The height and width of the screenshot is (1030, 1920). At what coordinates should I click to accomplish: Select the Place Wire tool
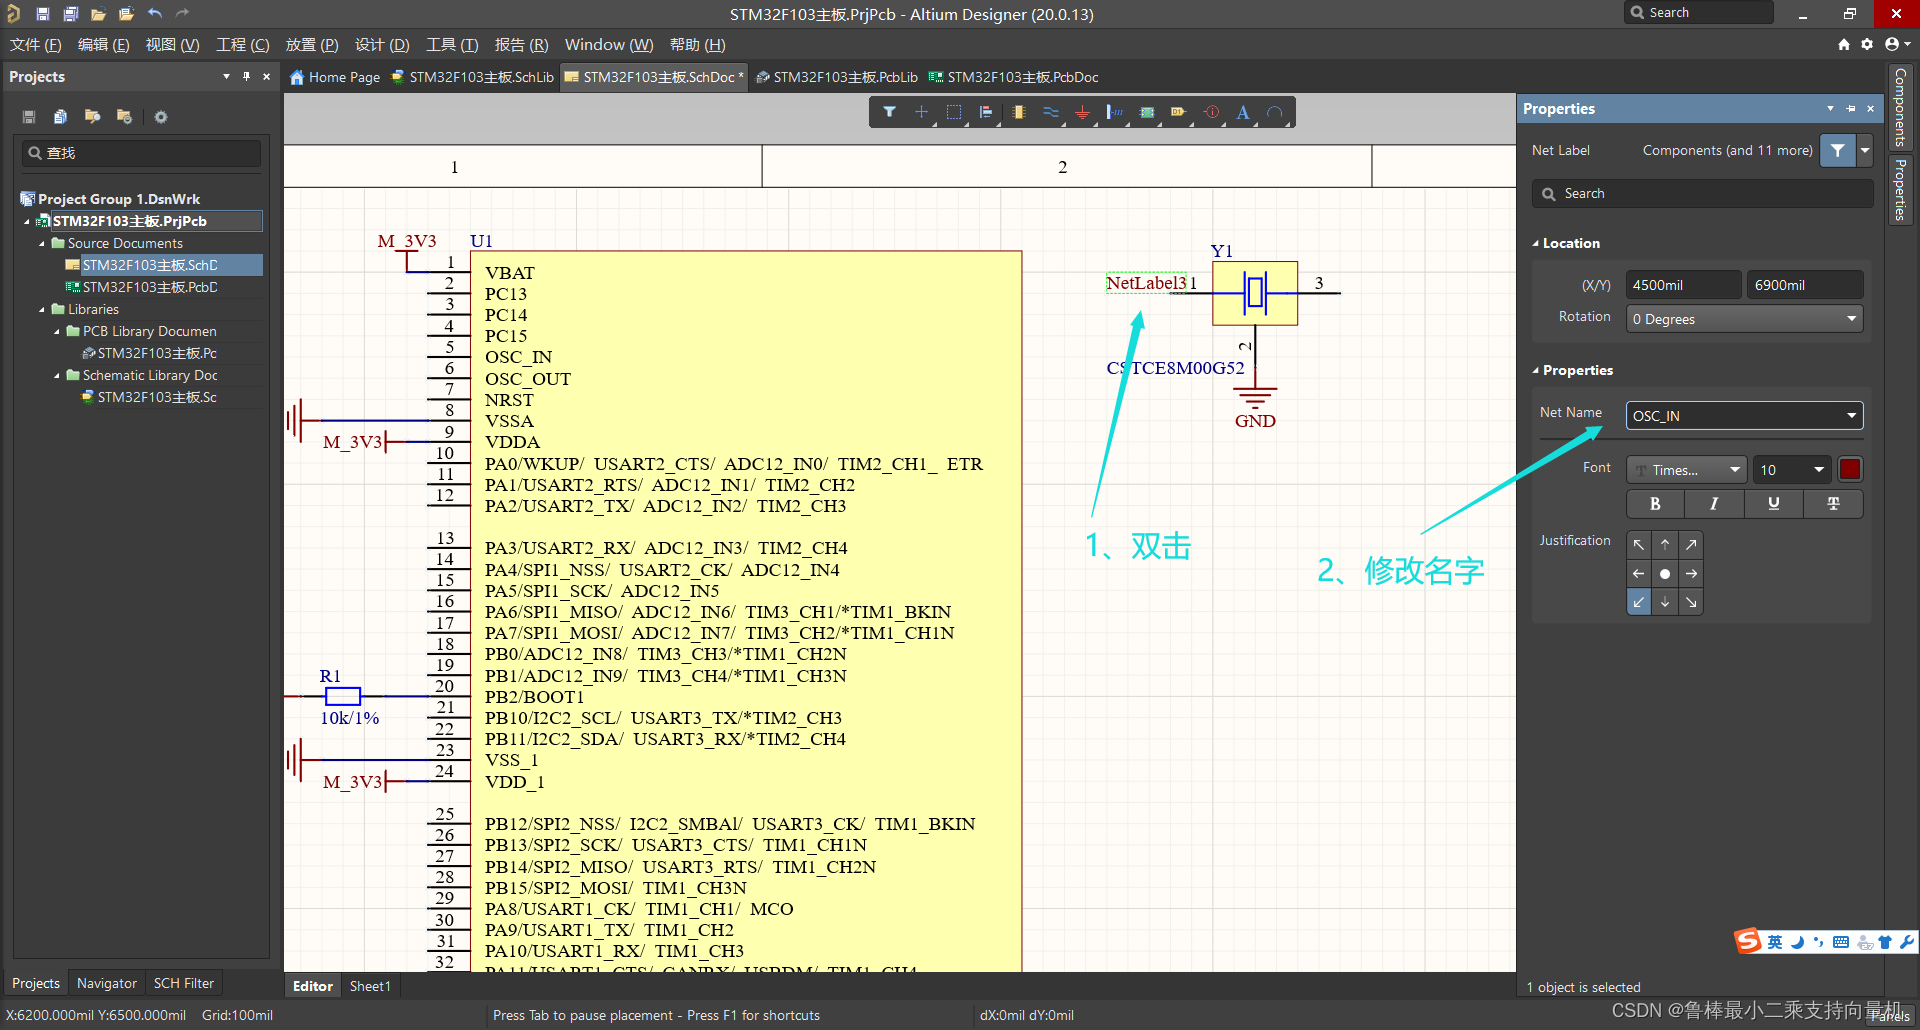[1050, 112]
